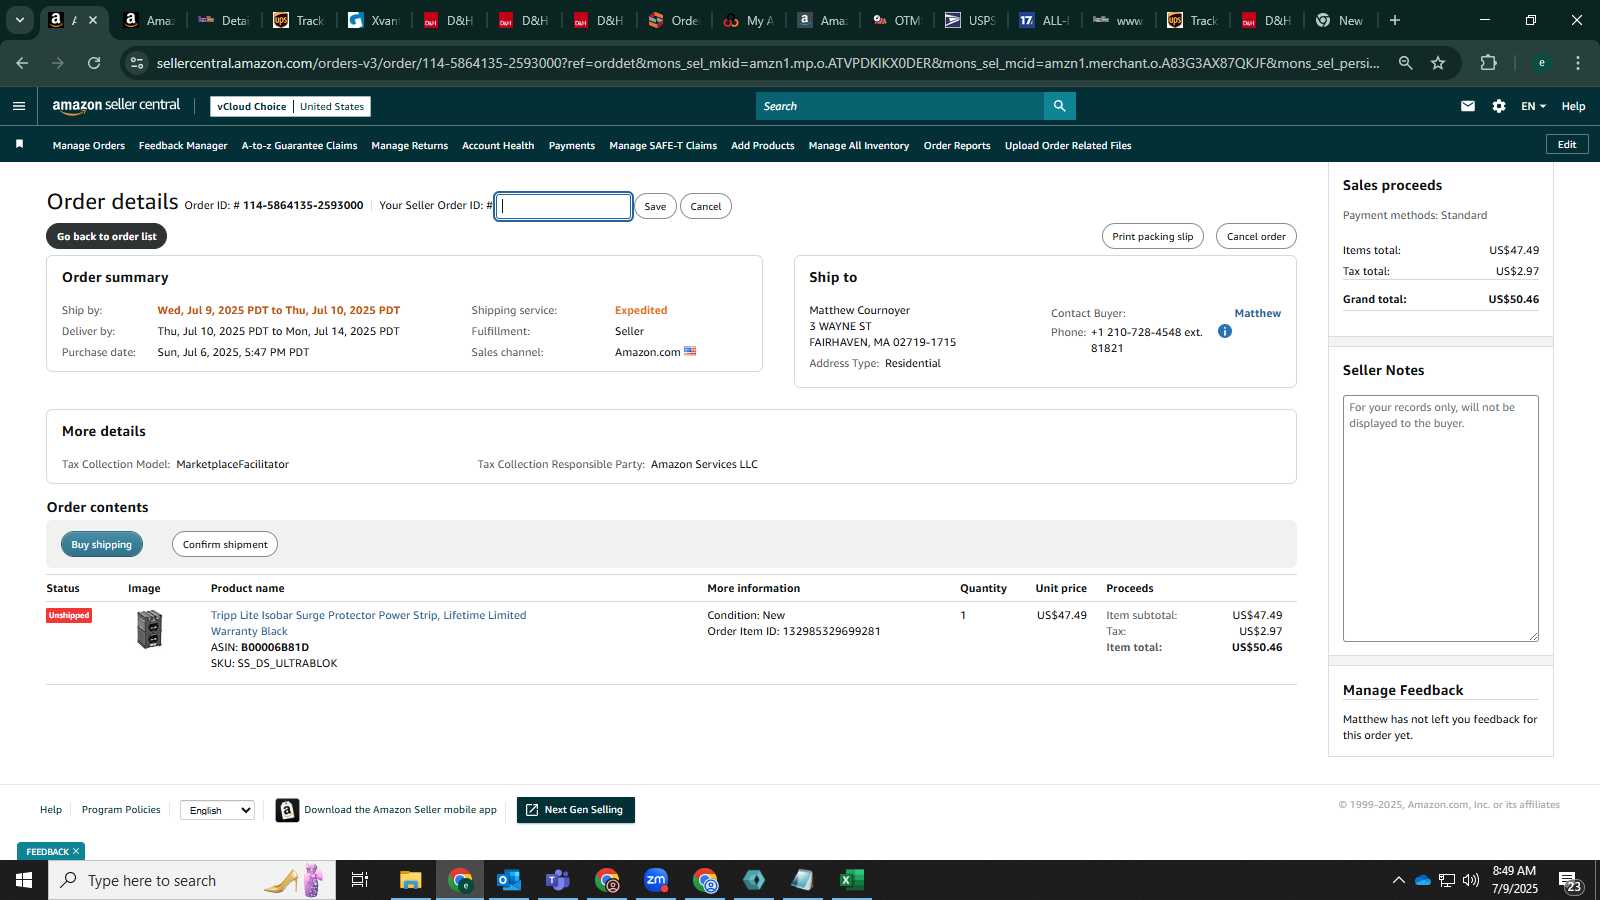The height and width of the screenshot is (900, 1600).
Task: Click the product thumbnail image
Action: [x=149, y=629]
